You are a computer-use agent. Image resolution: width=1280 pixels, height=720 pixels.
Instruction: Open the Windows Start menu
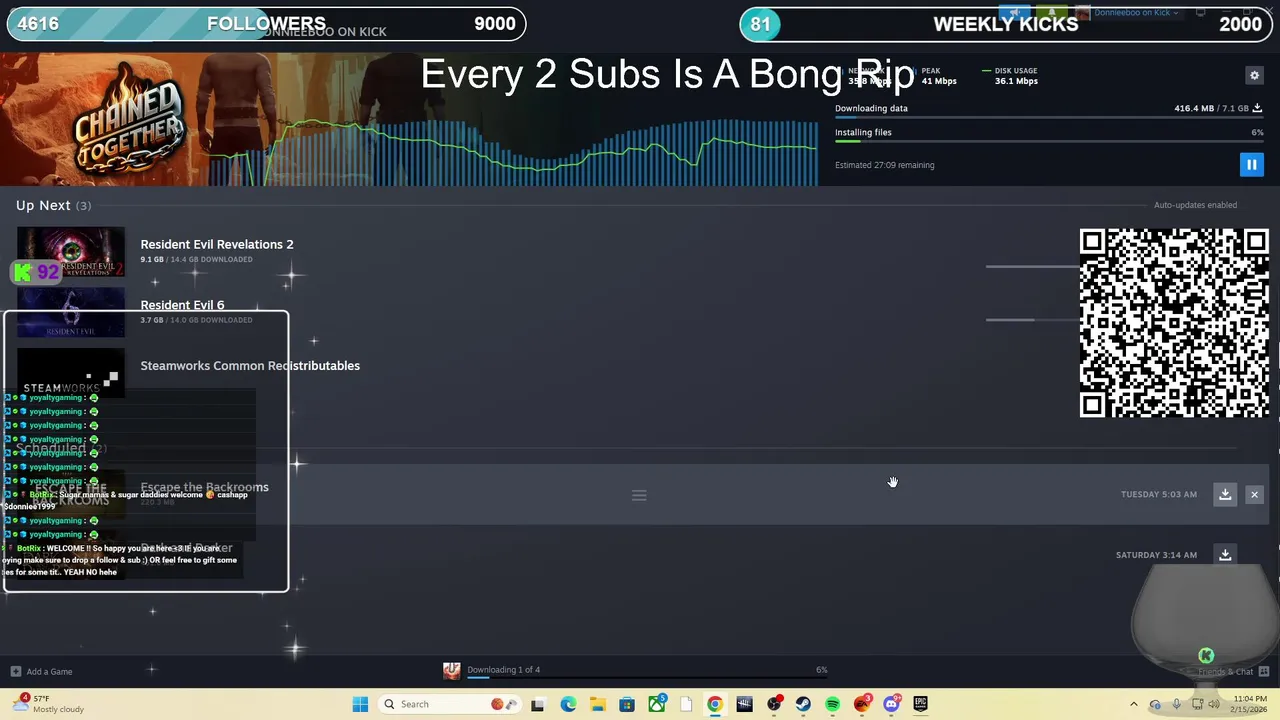coord(360,704)
